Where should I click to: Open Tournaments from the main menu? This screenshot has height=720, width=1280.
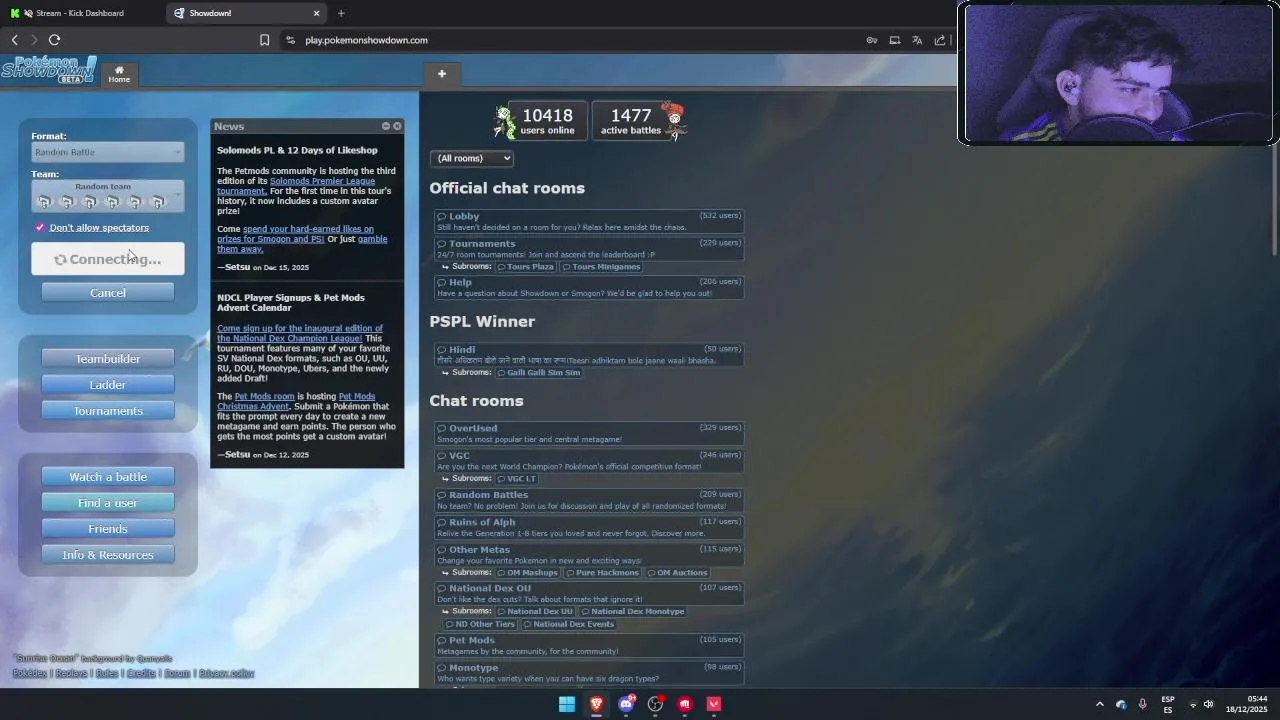click(x=108, y=411)
